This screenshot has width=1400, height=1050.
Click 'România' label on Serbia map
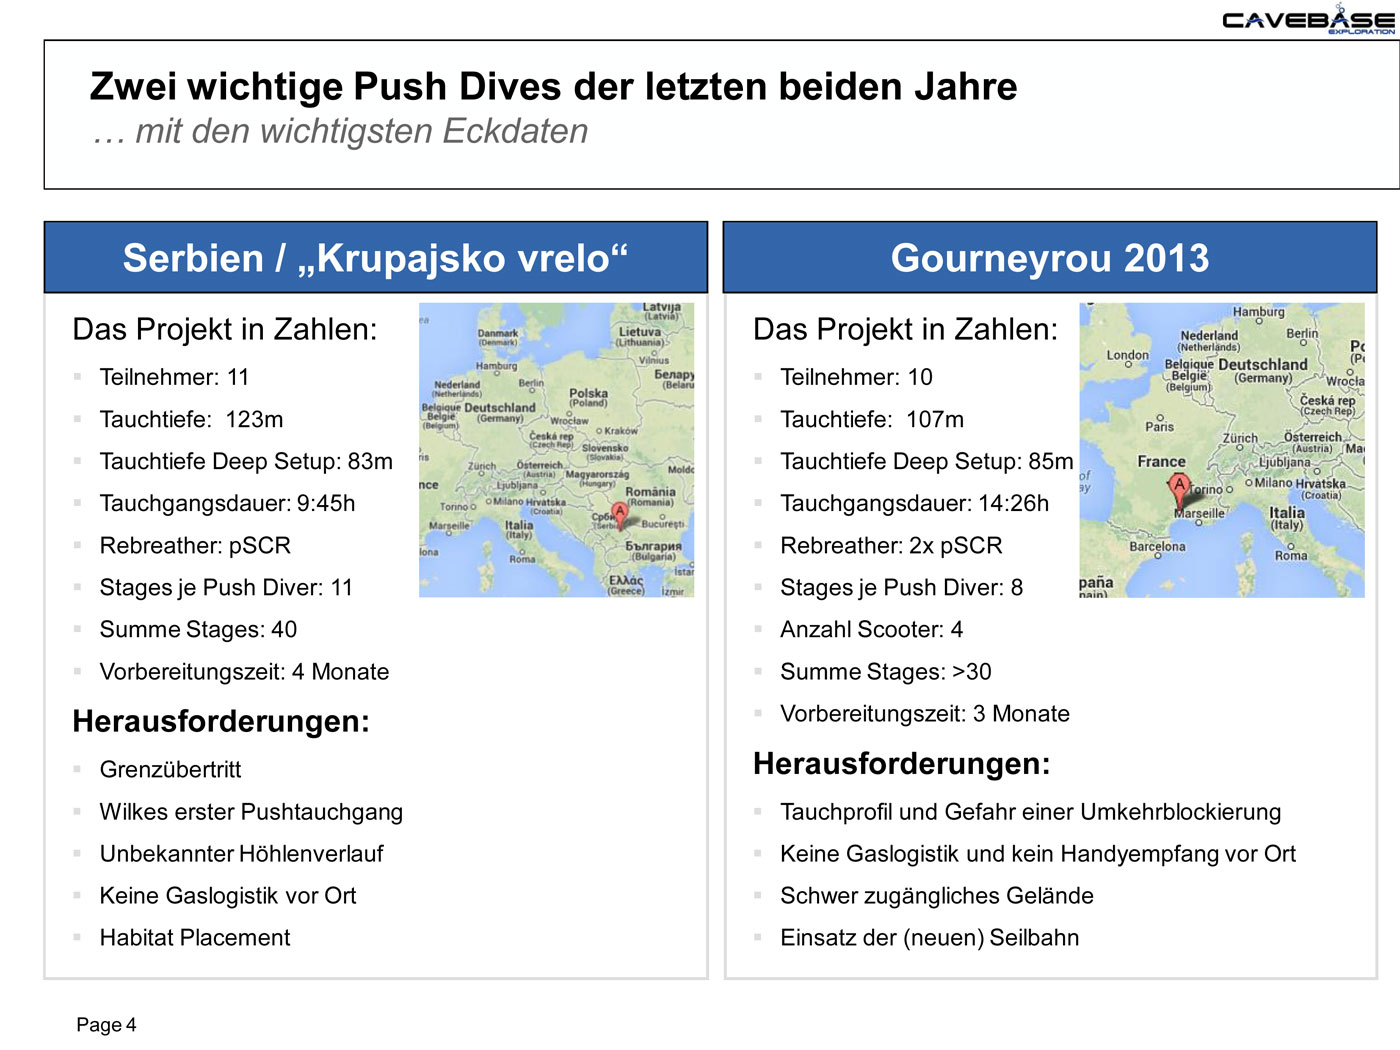(650, 492)
